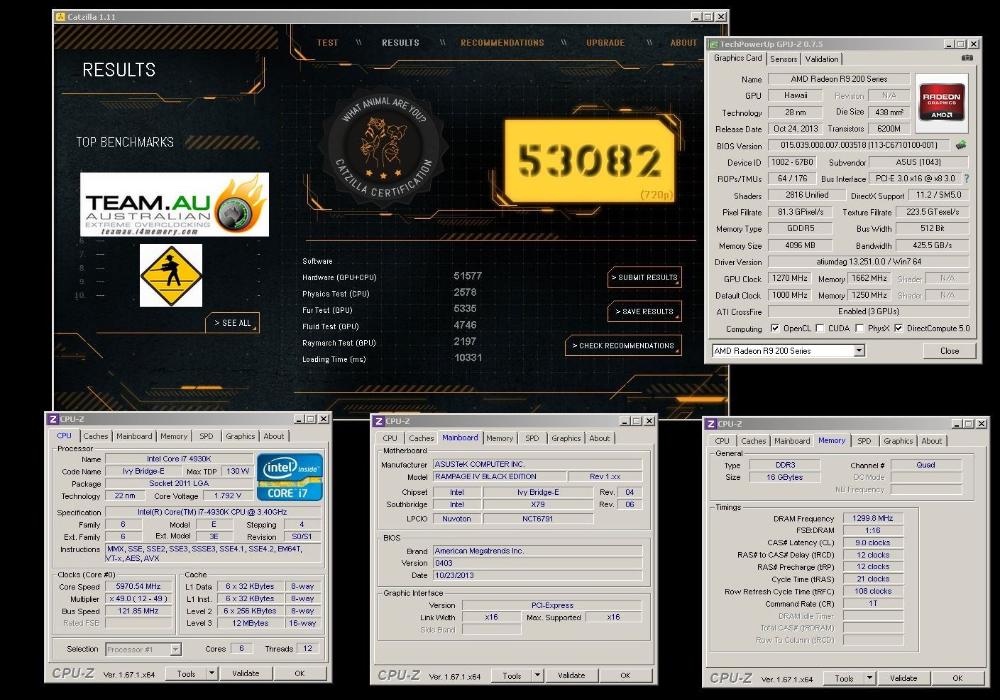This screenshot has width=1000, height=700.
Task: Click the ATI CrossFire Enabled (3 GPUs) field
Action: coord(868,312)
